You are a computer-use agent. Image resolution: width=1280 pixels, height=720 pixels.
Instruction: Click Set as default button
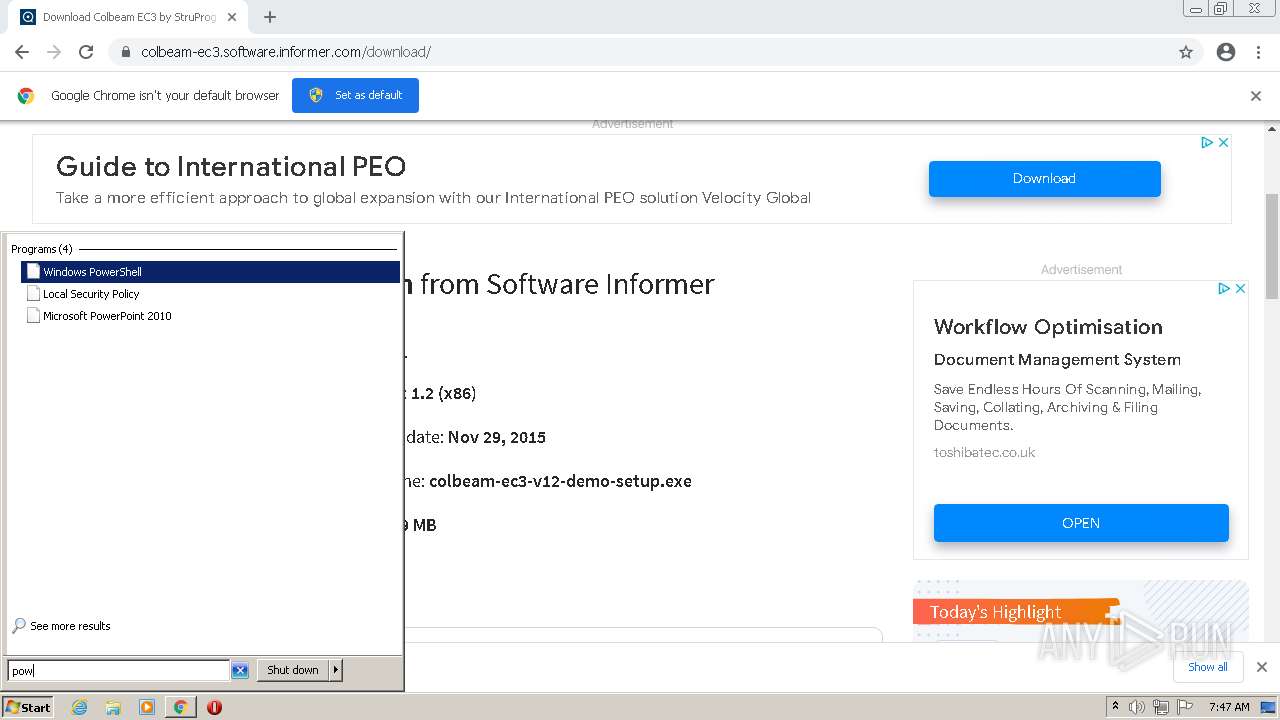(355, 95)
